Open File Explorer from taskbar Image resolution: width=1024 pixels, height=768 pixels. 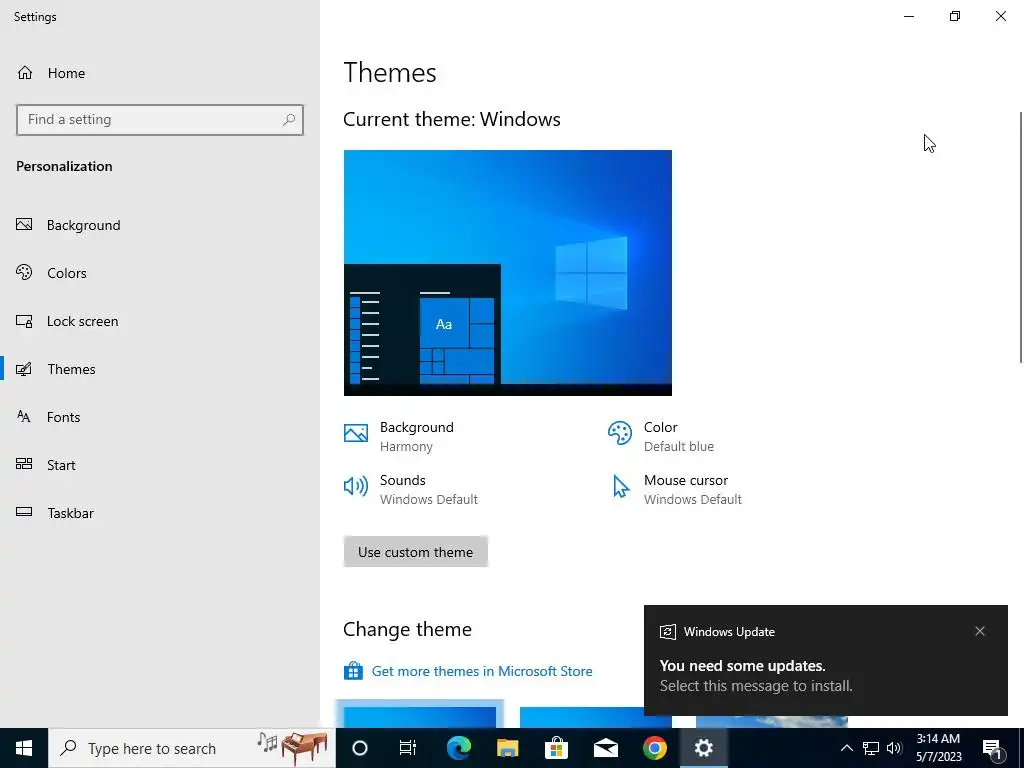click(507, 748)
